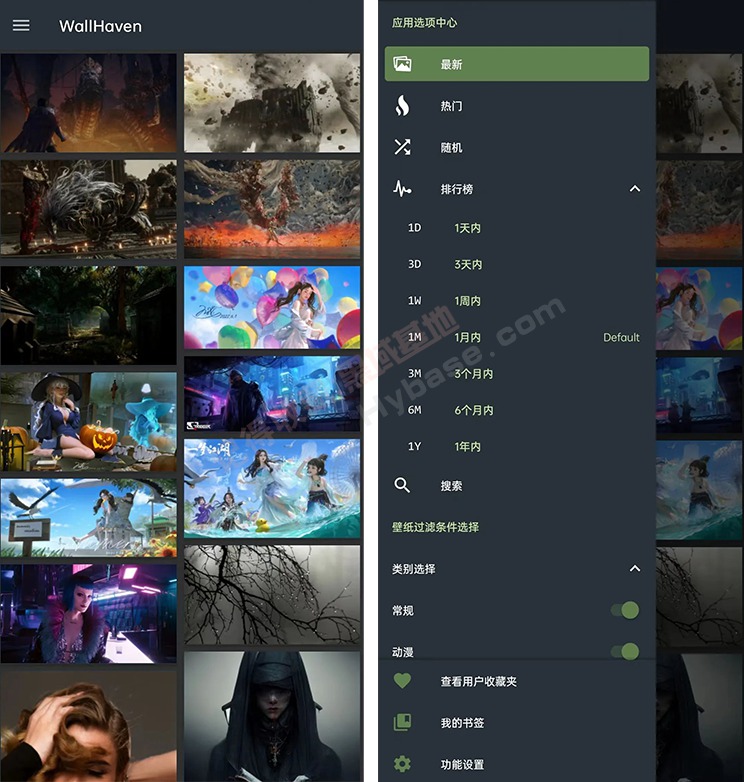744x782 pixels.
Task: Open the colorful balloons girl wallpaper
Action: [272, 307]
